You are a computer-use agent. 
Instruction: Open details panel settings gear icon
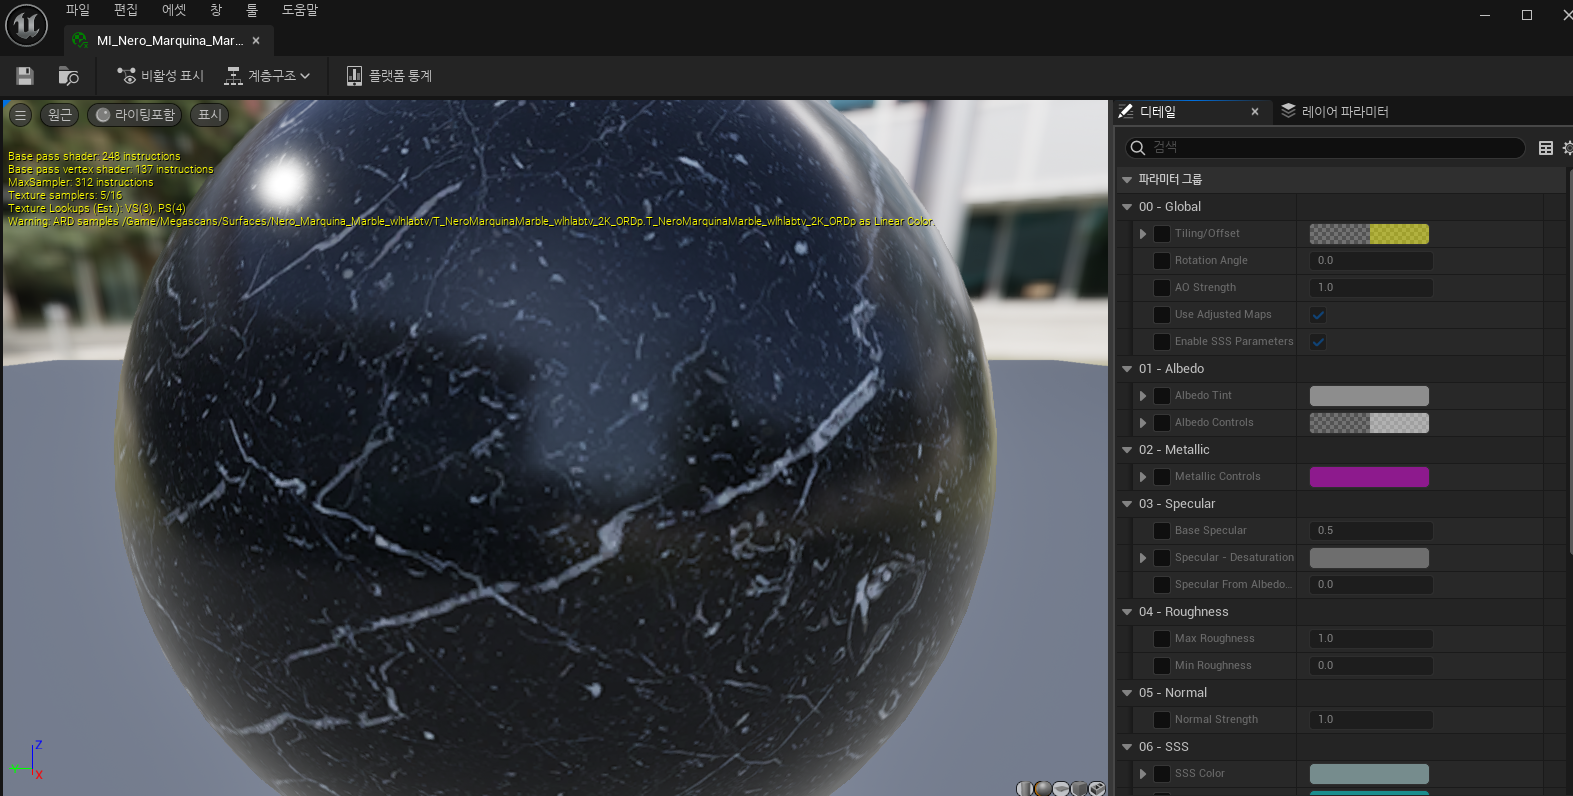pos(1568,148)
